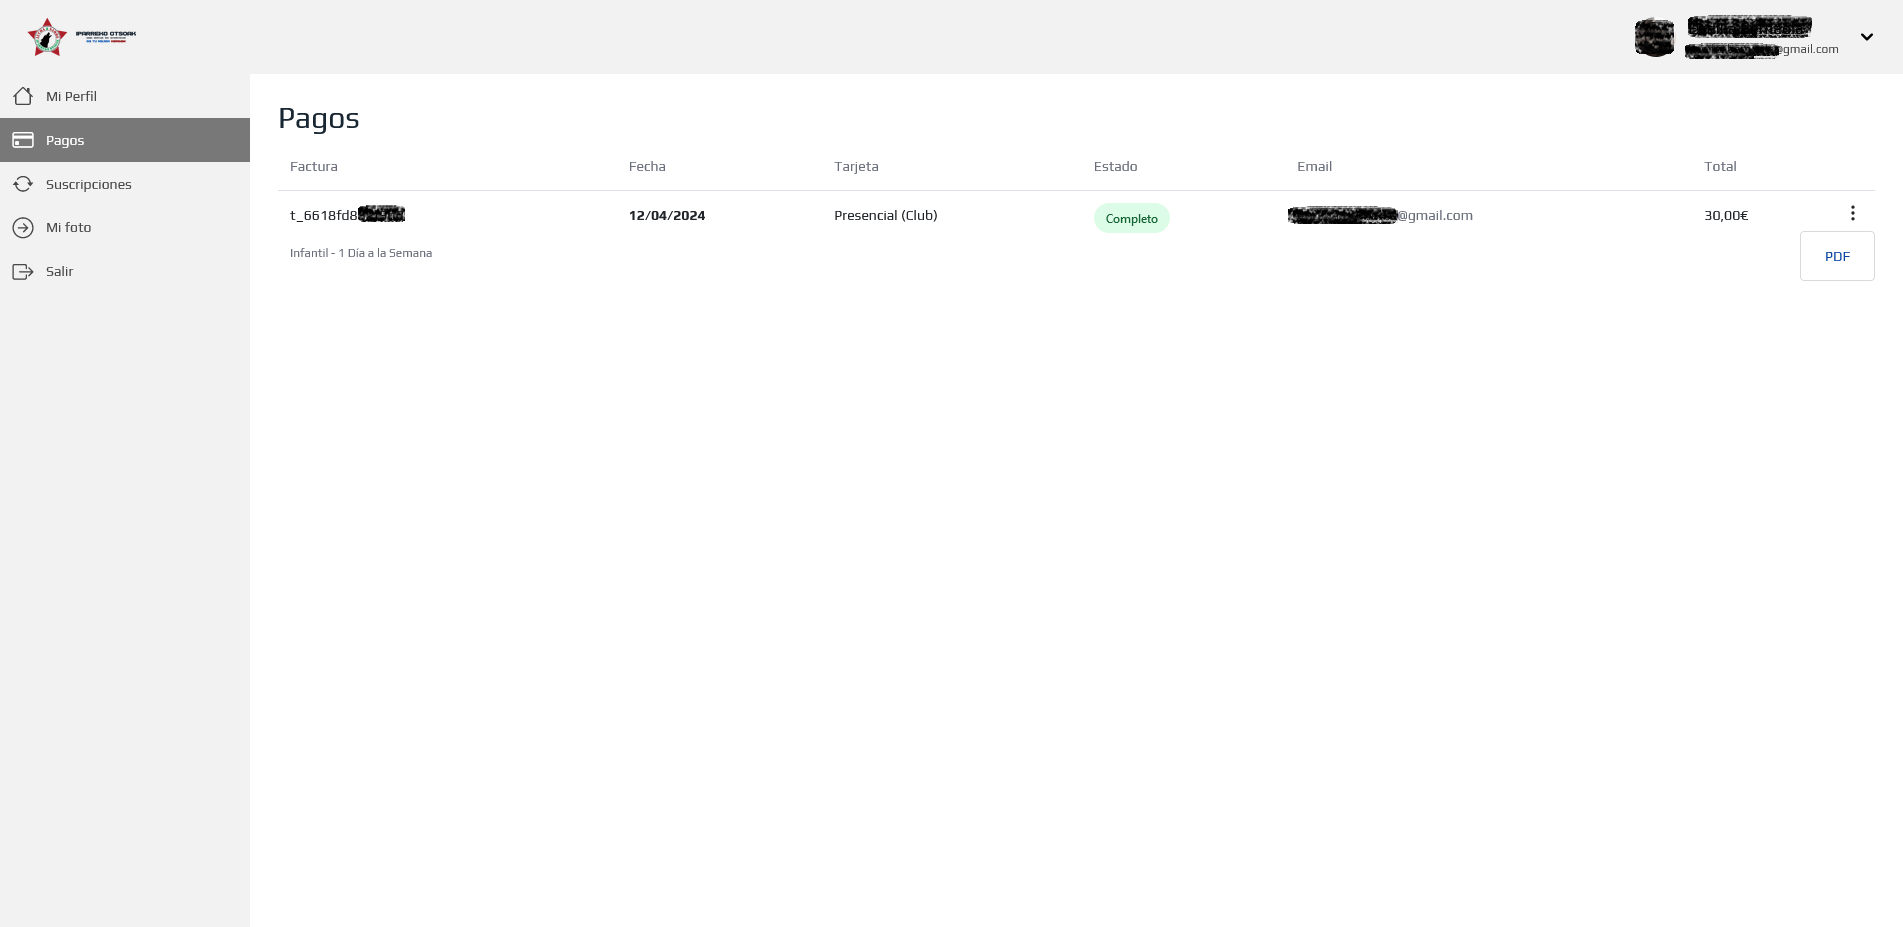Click the Completo status badge
The image size is (1903, 927).
pyautogui.click(x=1131, y=219)
